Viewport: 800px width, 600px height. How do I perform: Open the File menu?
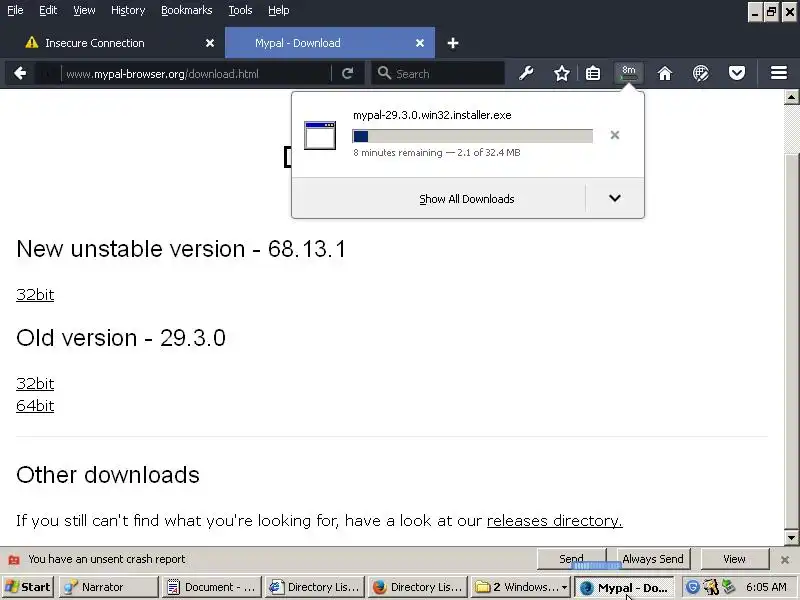[x=15, y=10]
